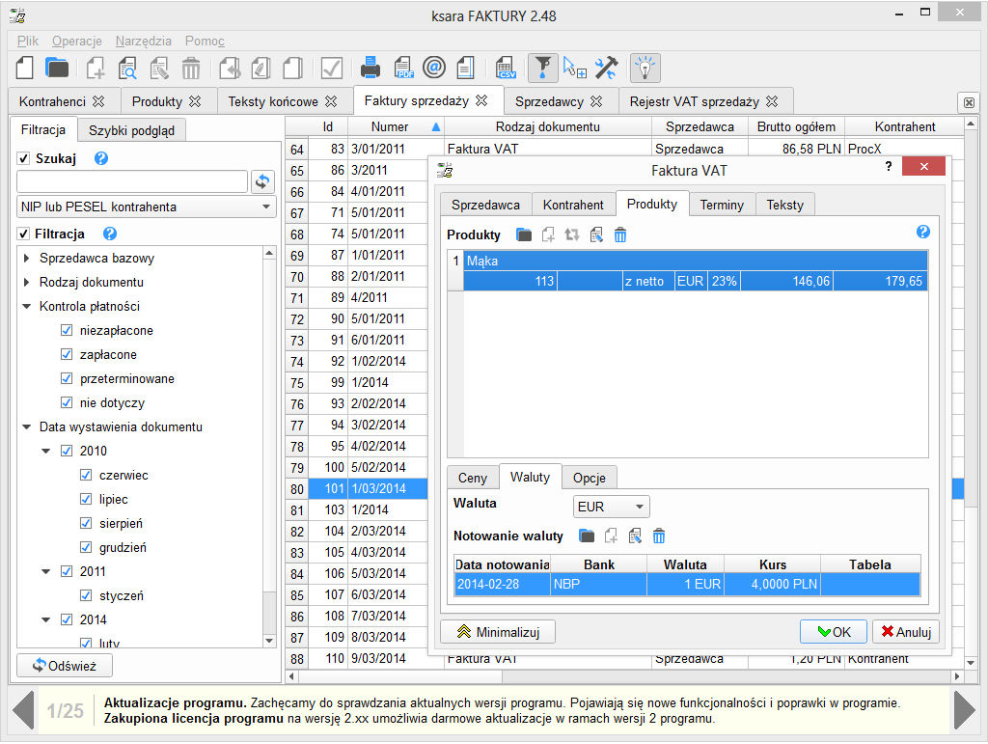The height and width of the screenshot is (744, 988).
Task: Uncheck the przeterminowane filter
Action: click(x=66, y=378)
